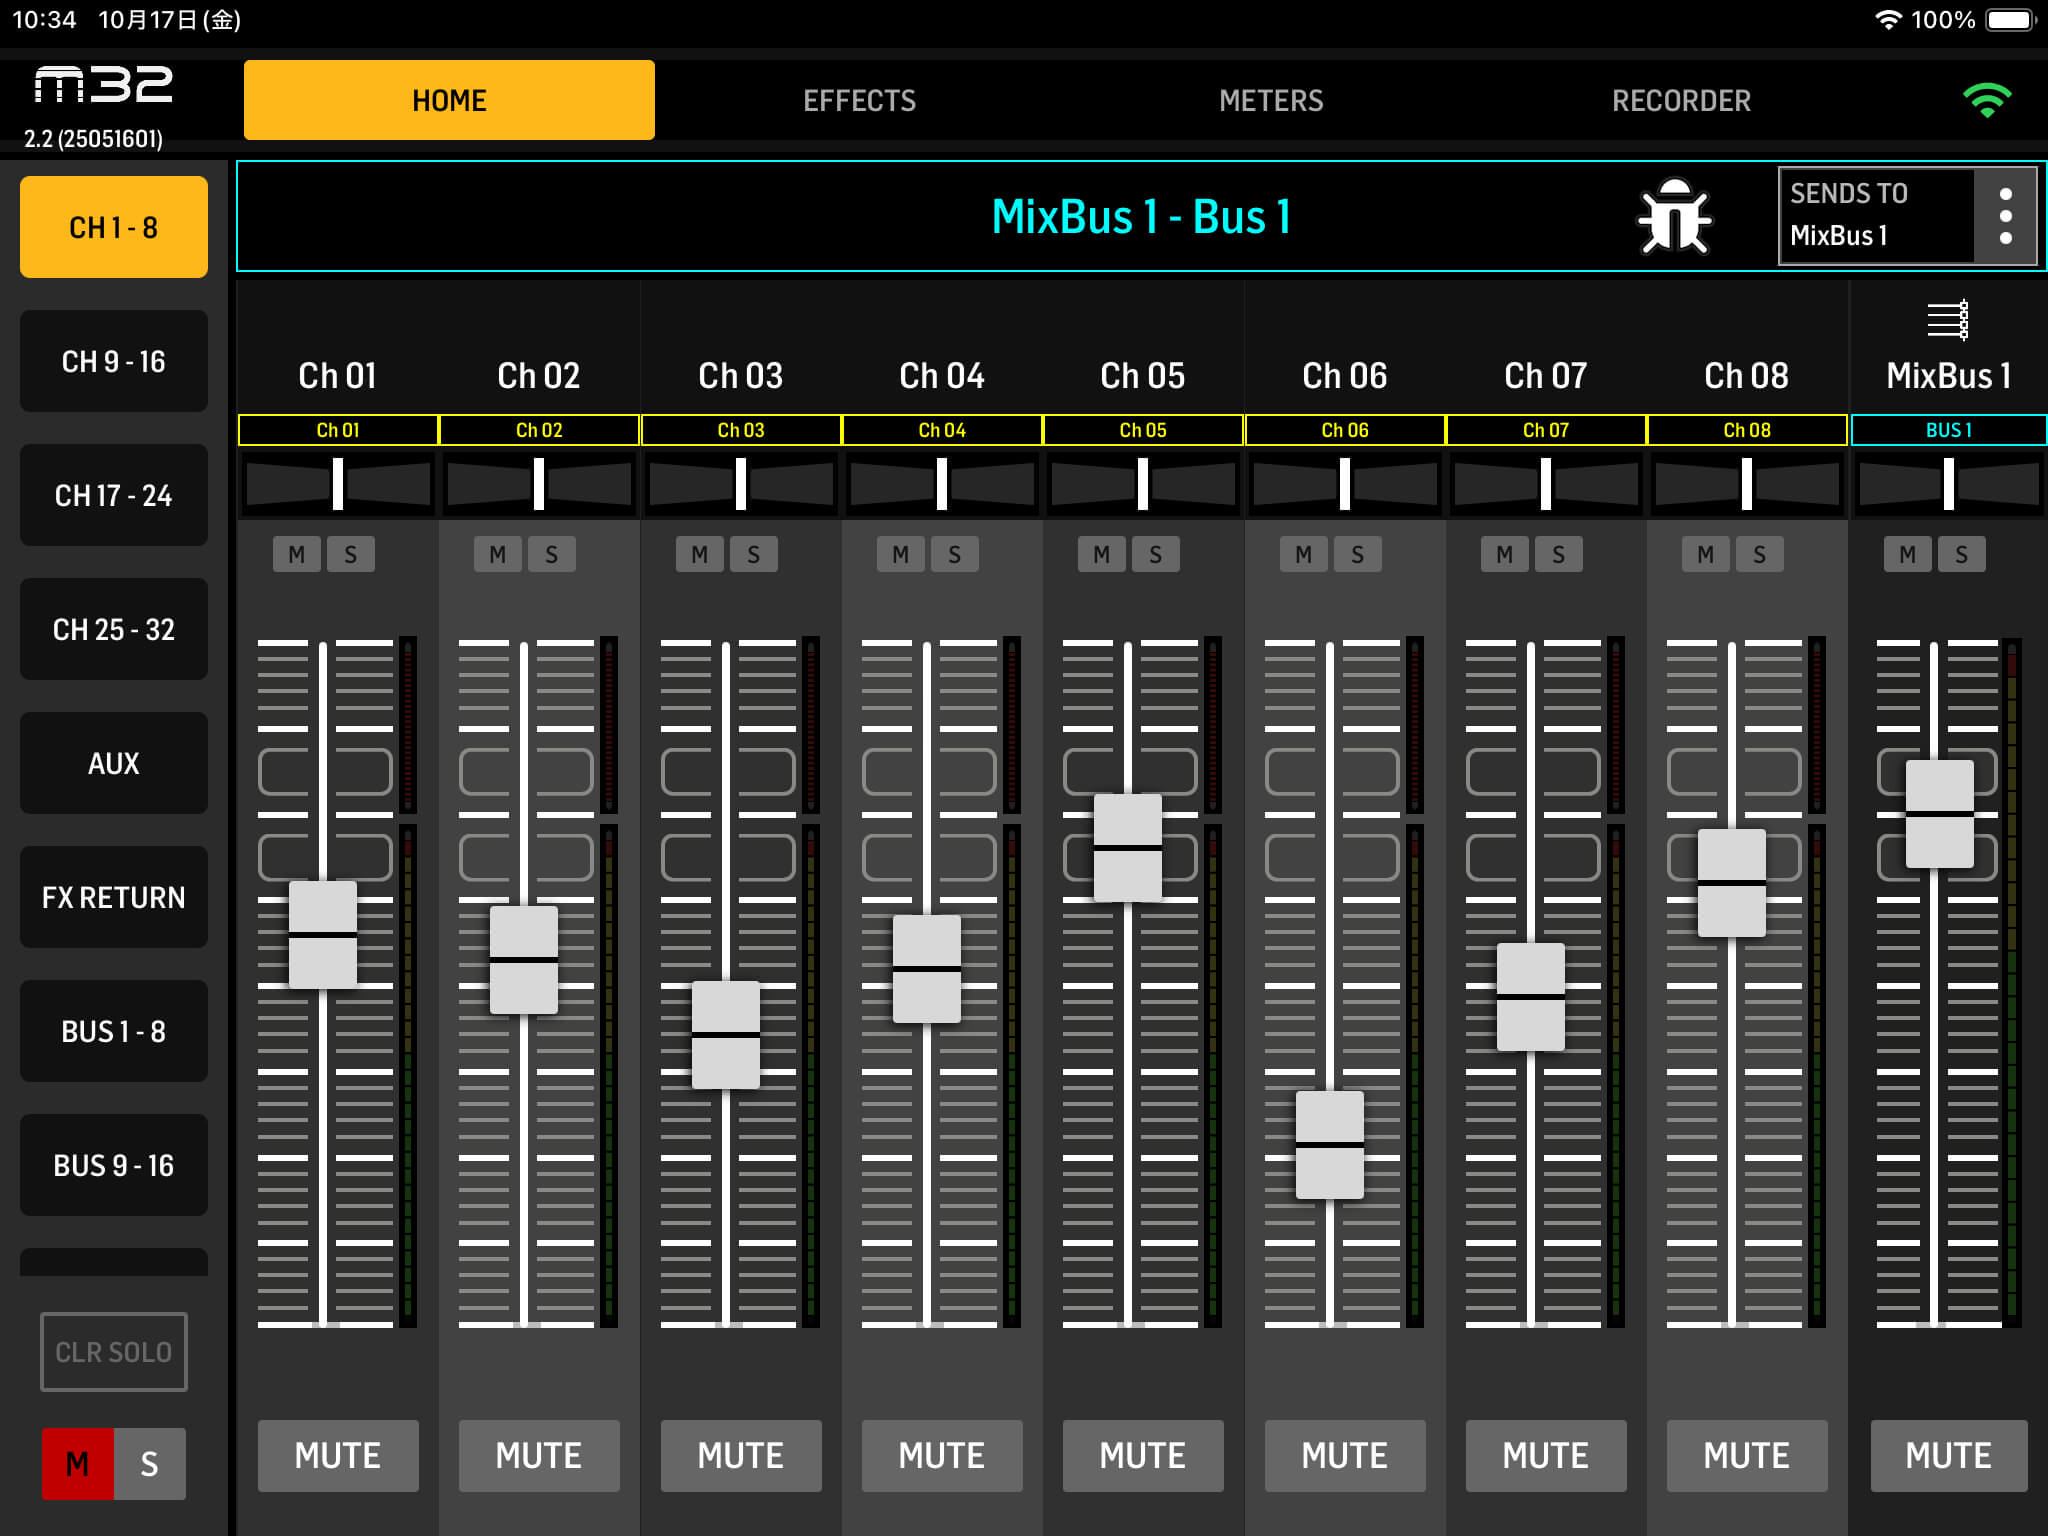
Task: Toggle the red M button at bottom left
Action: [x=77, y=1464]
